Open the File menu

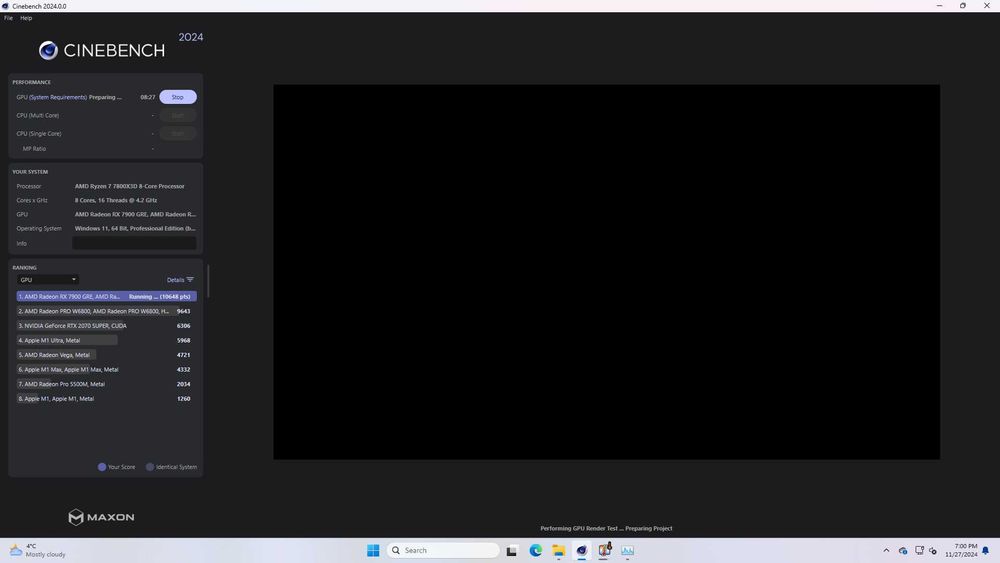pos(8,18)
